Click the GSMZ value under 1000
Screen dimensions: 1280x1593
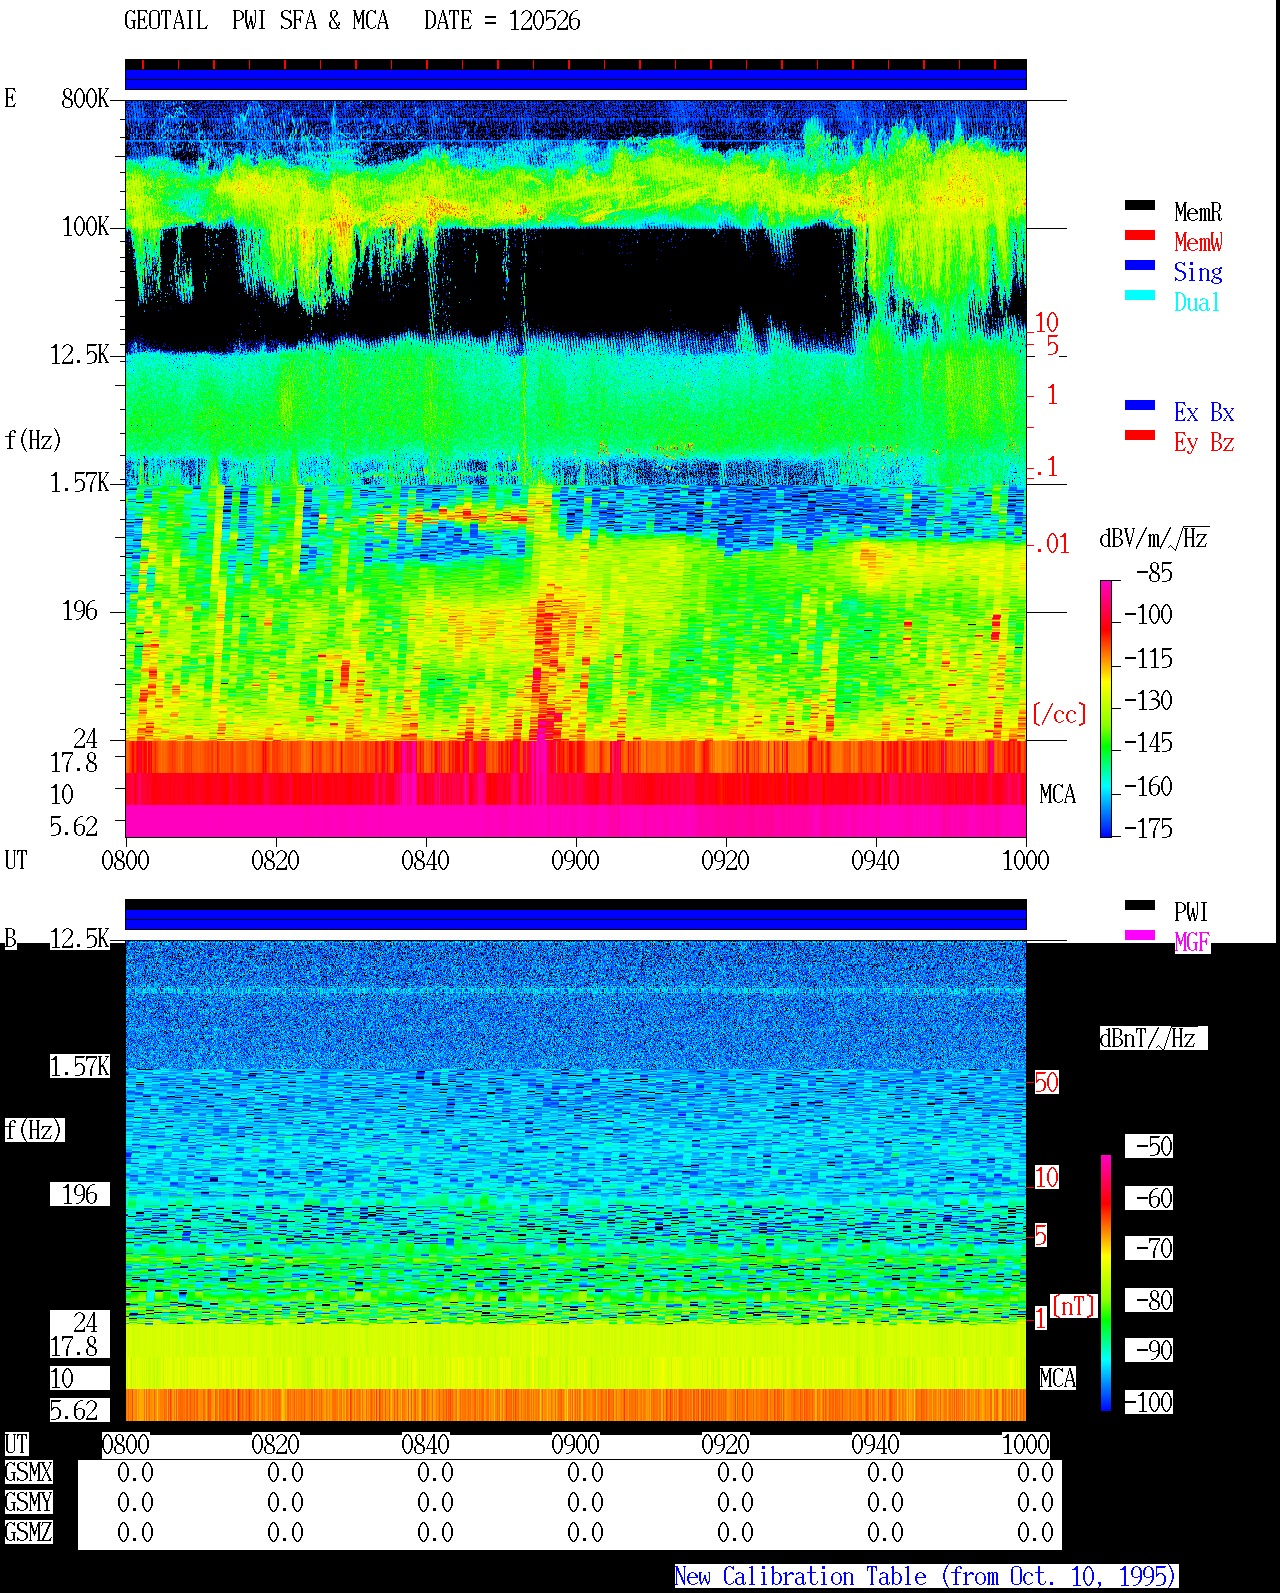point(1035,1532)
